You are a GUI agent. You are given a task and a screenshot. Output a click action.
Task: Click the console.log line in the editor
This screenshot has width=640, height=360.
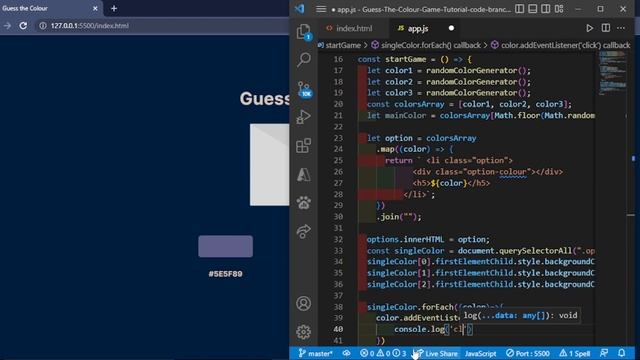433,329
